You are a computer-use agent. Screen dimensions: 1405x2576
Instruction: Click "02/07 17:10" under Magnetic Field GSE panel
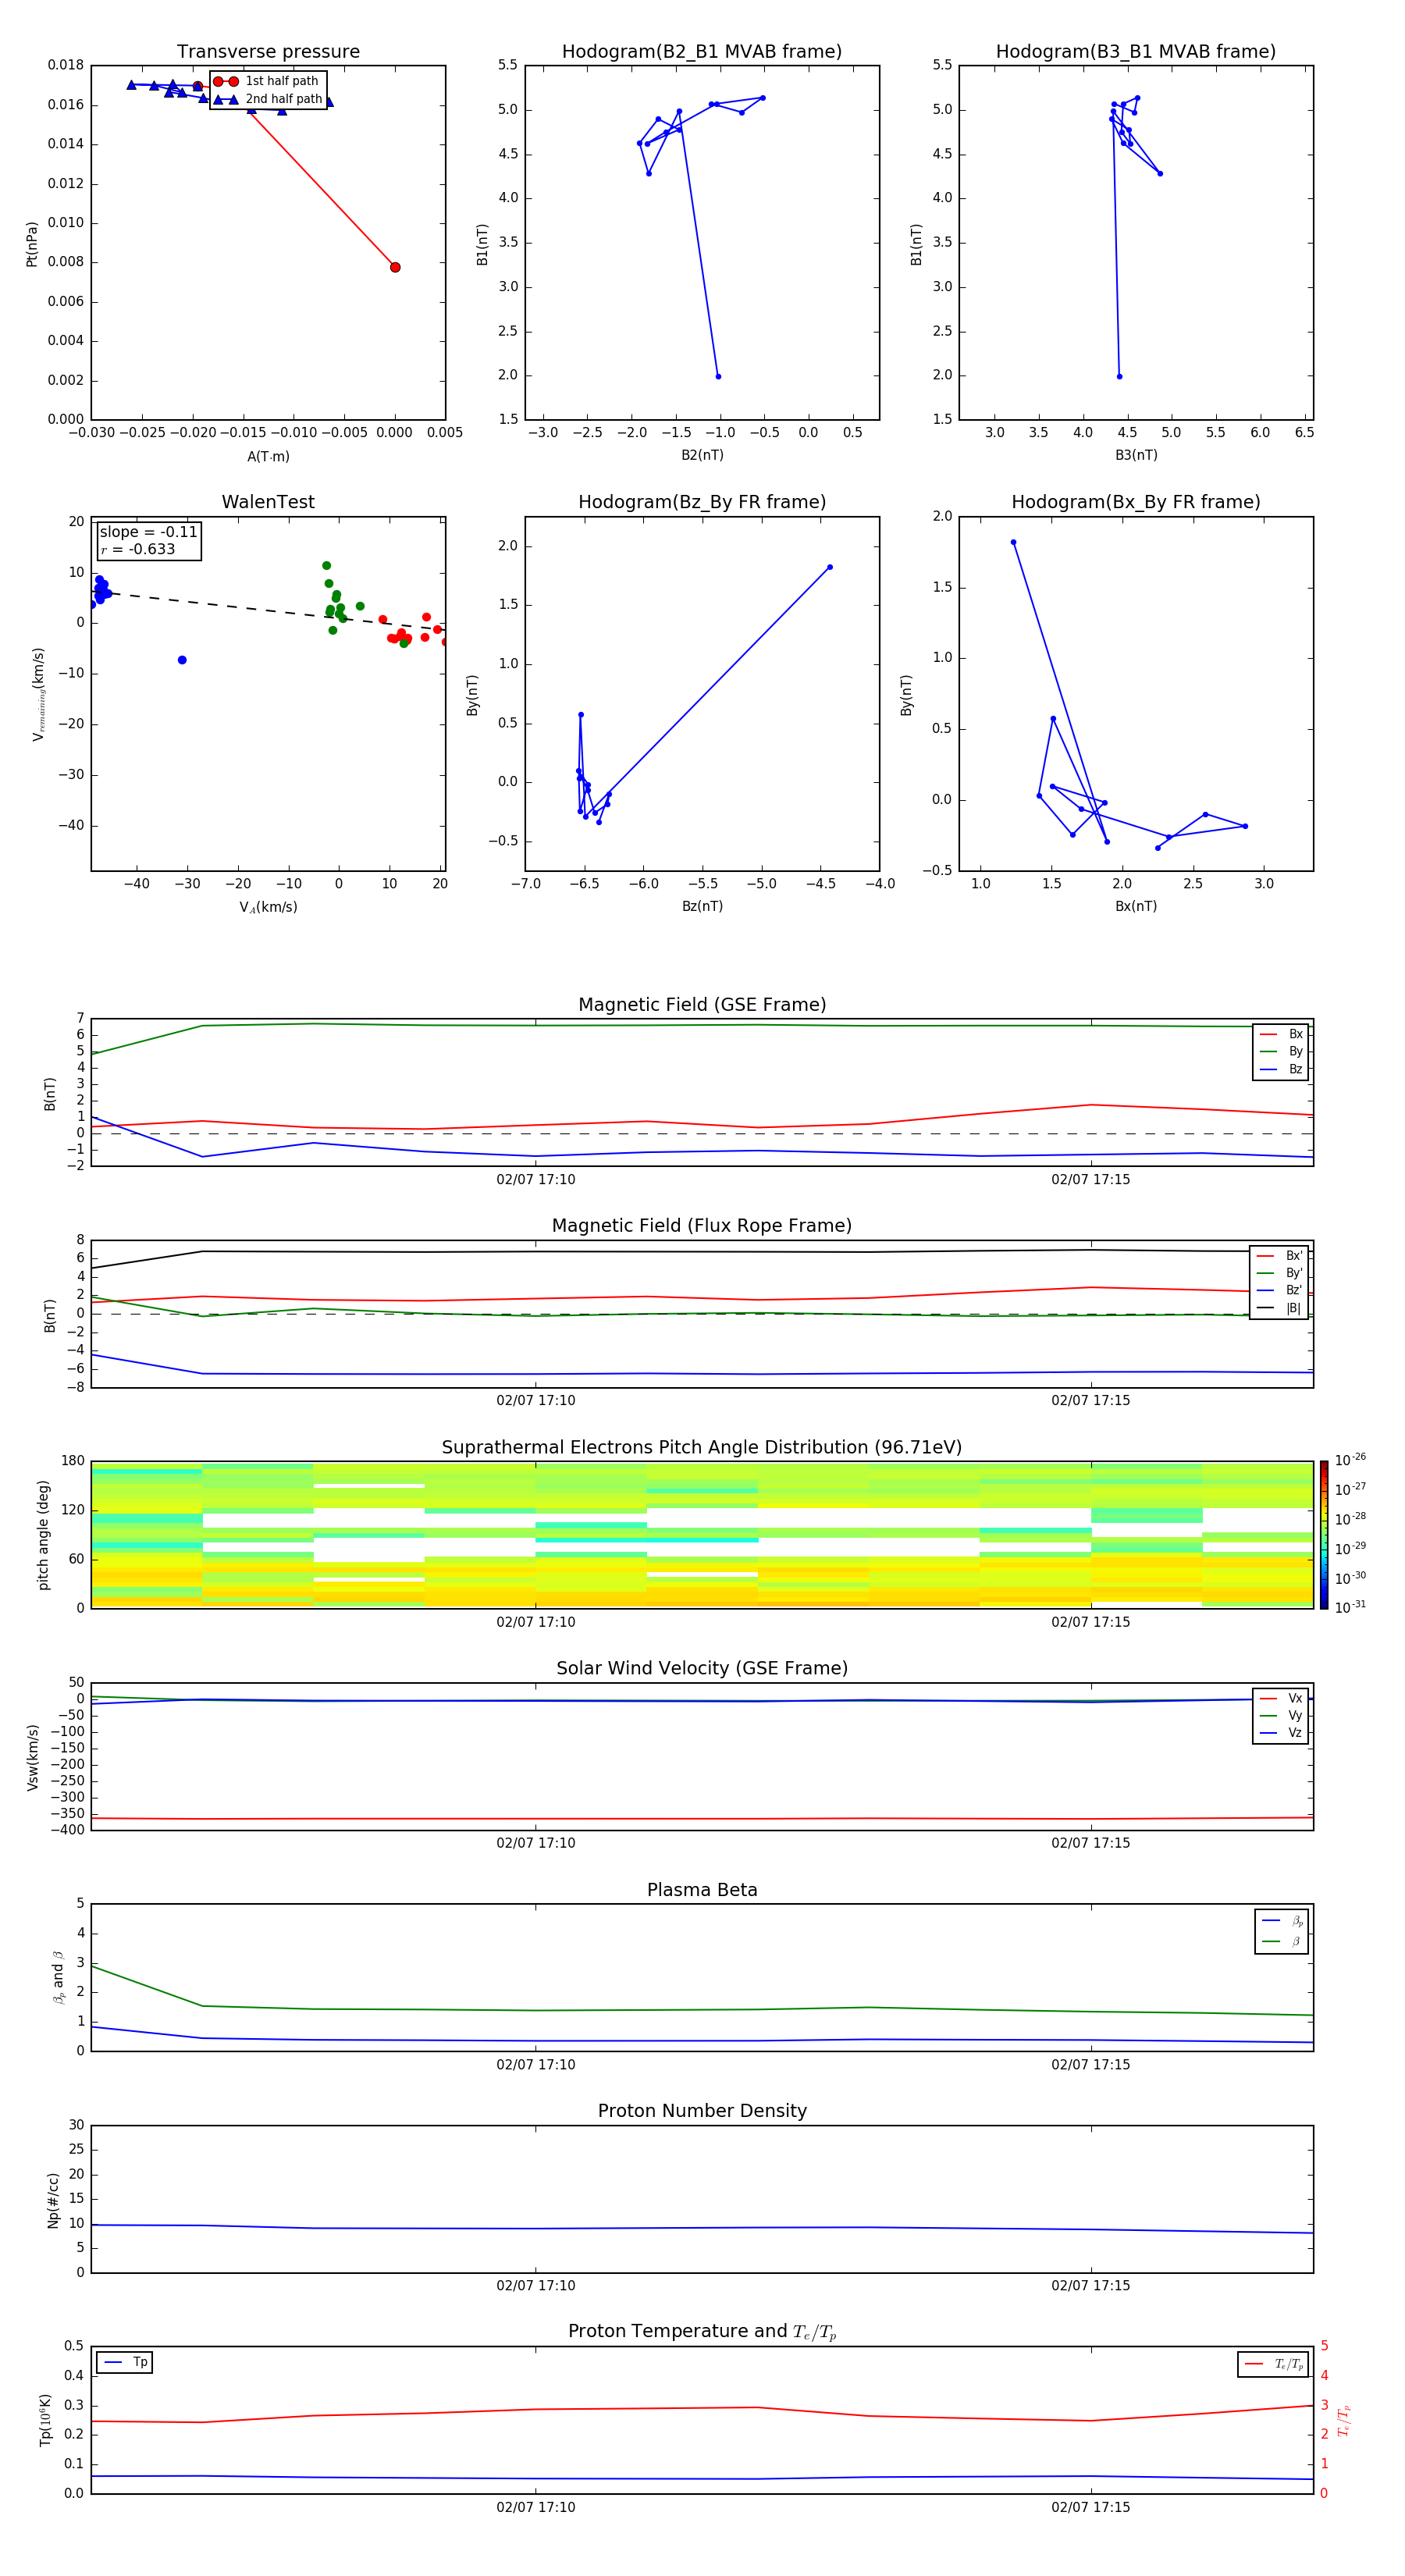pyautogui.click(x=536, y=1180)
